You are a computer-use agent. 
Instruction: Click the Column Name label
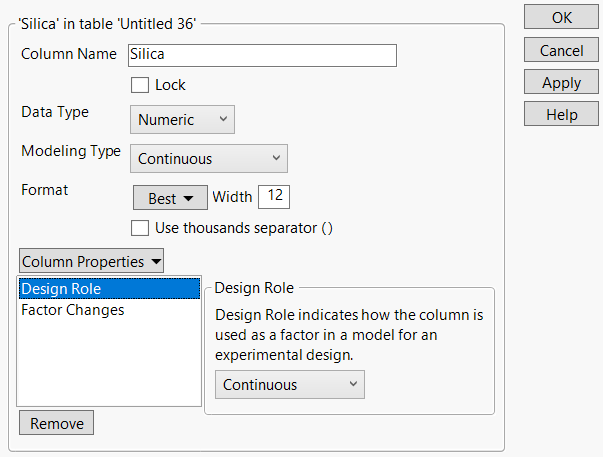pos(69,53)
